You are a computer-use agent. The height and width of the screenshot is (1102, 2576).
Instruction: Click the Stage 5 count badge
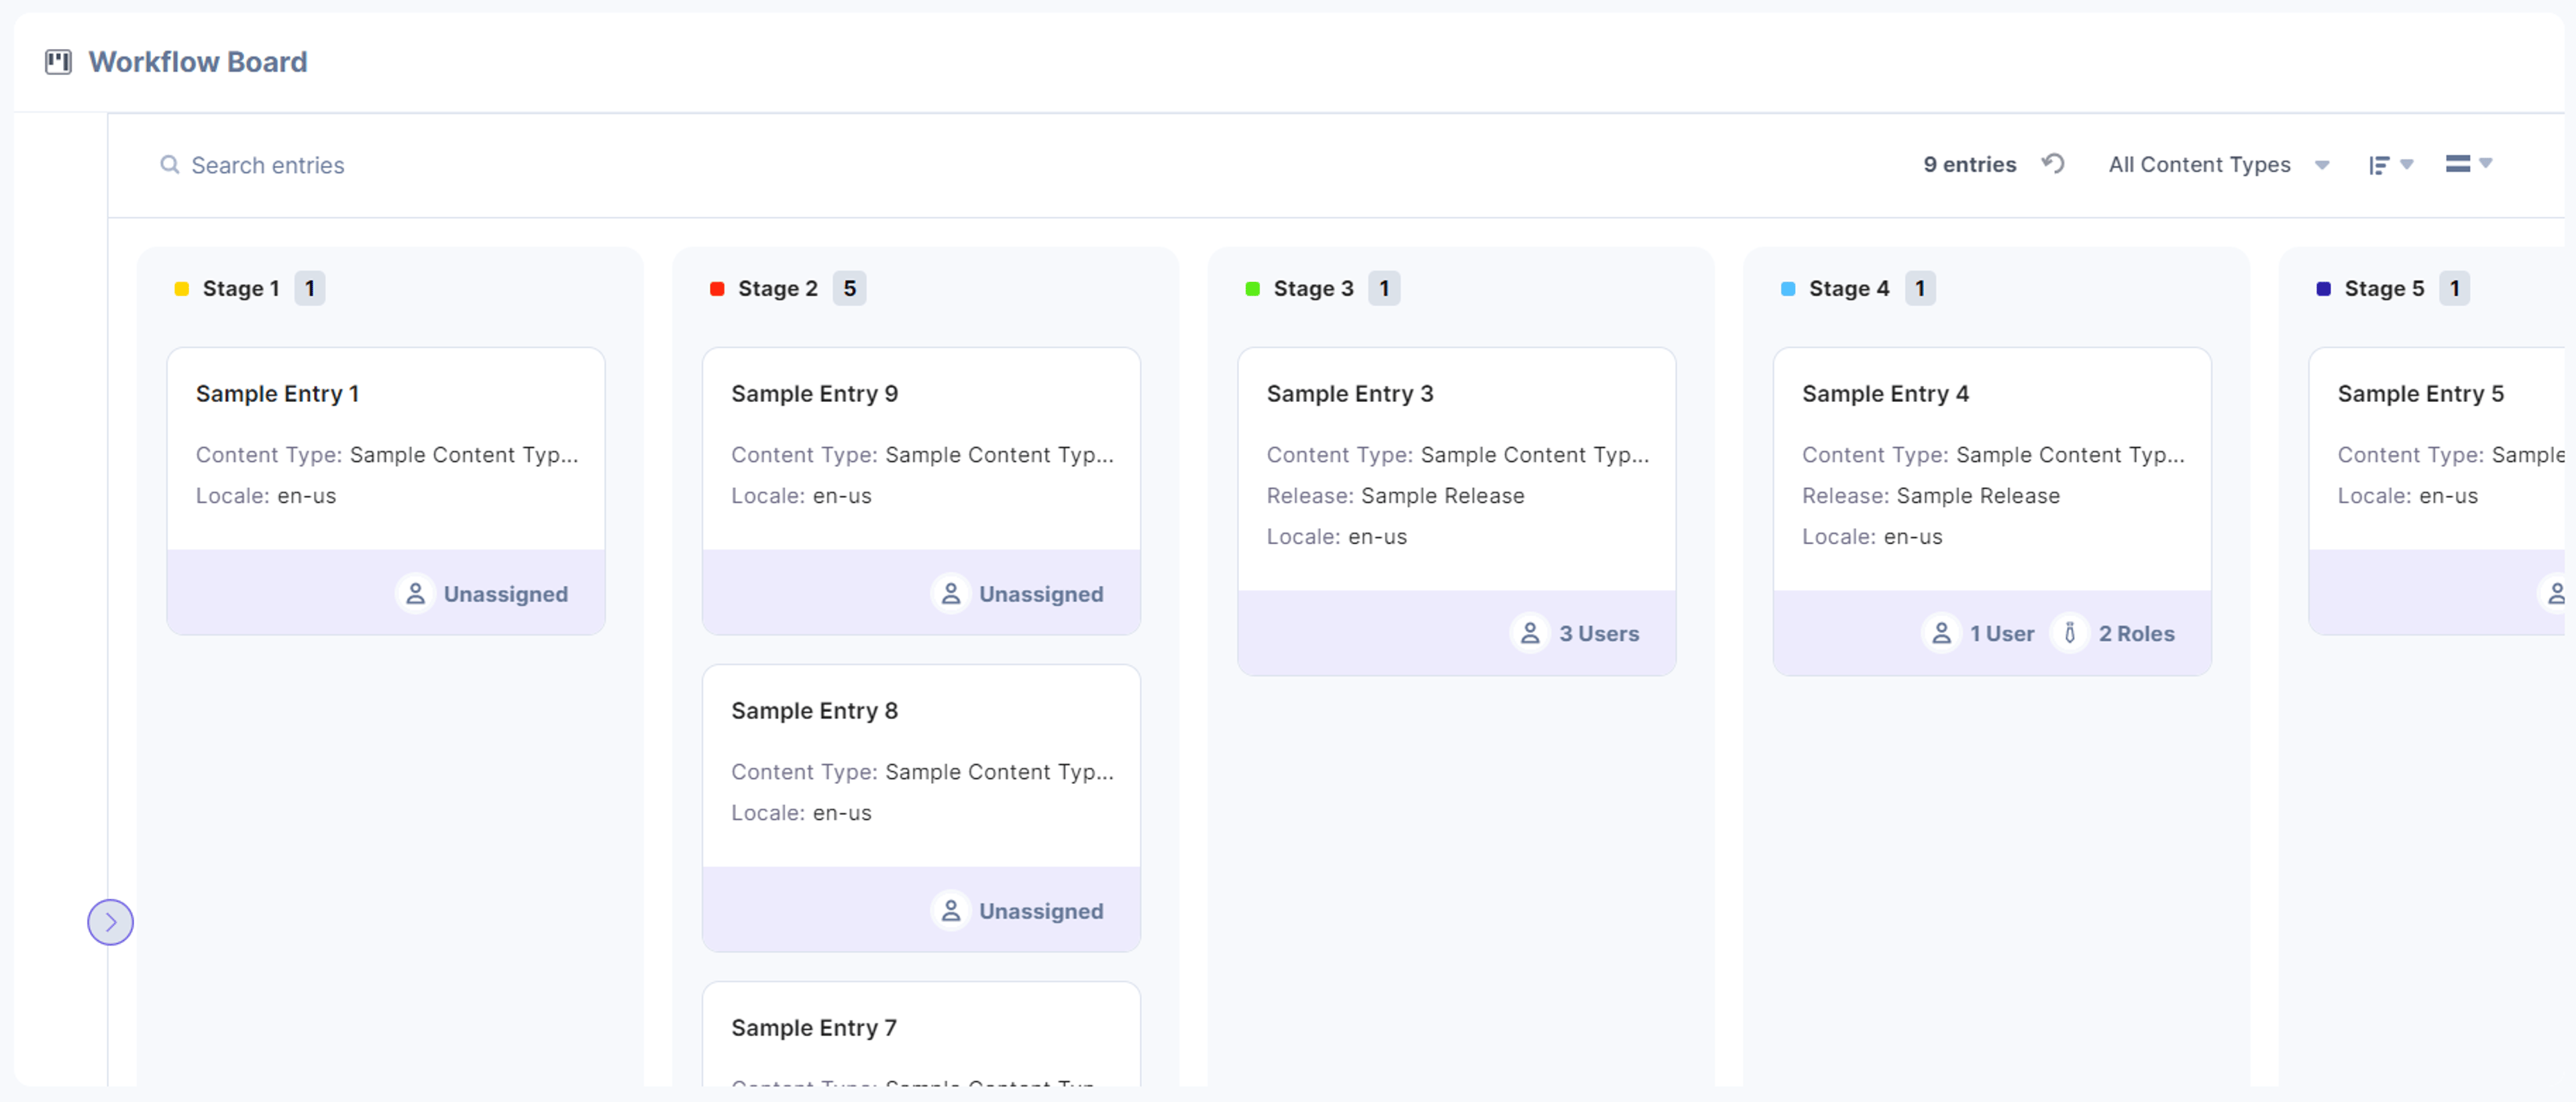click(2454, 288)
